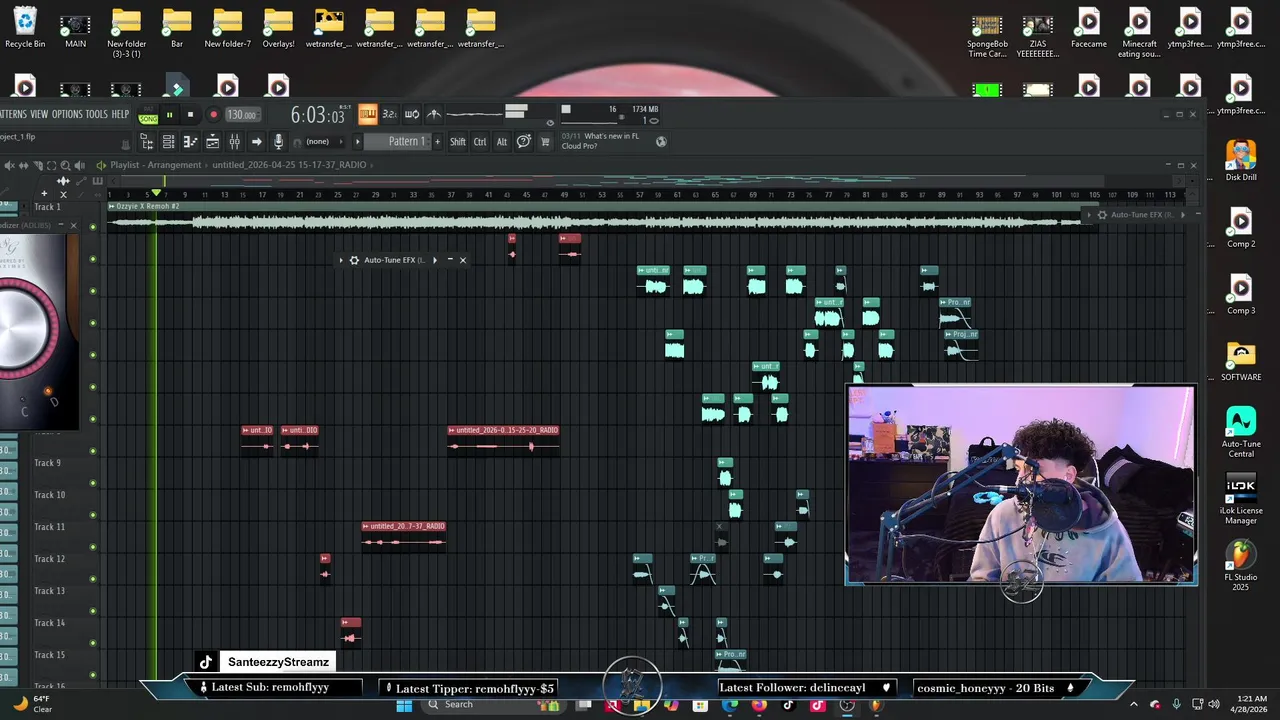The height and width of the screenshot is (720, 1280).
Task: Close the floating Auto-Tune EFX window
Action: (x=462, y=260)
